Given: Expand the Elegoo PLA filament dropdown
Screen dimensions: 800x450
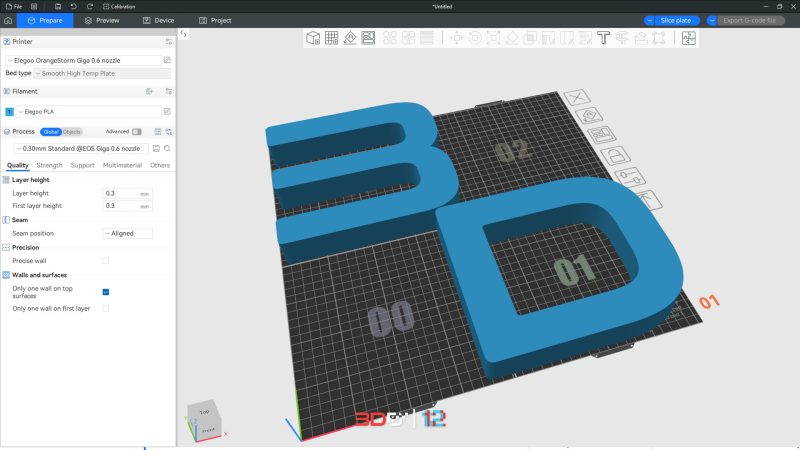Looking at the screenshot, I should pyautogui.click(x=88, y=111).
